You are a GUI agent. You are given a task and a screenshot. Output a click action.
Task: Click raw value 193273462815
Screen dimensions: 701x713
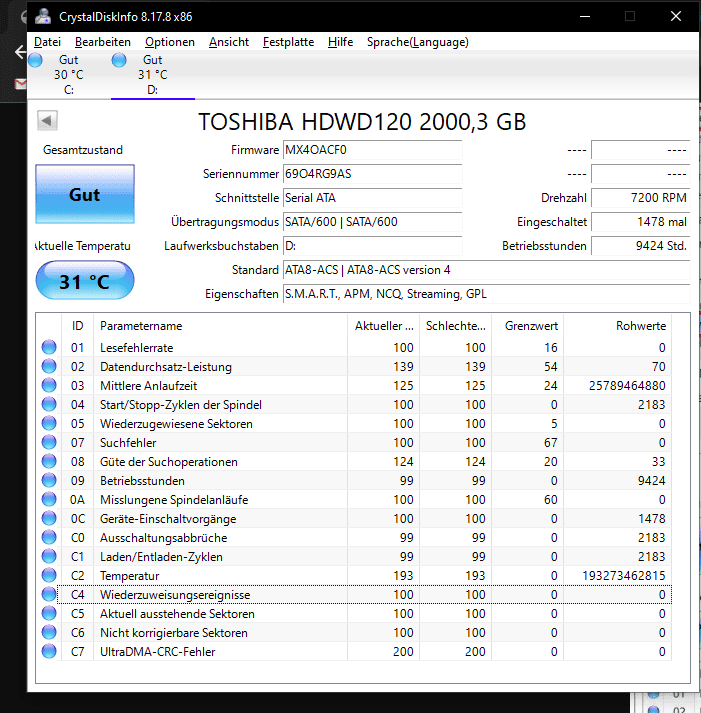624,576
